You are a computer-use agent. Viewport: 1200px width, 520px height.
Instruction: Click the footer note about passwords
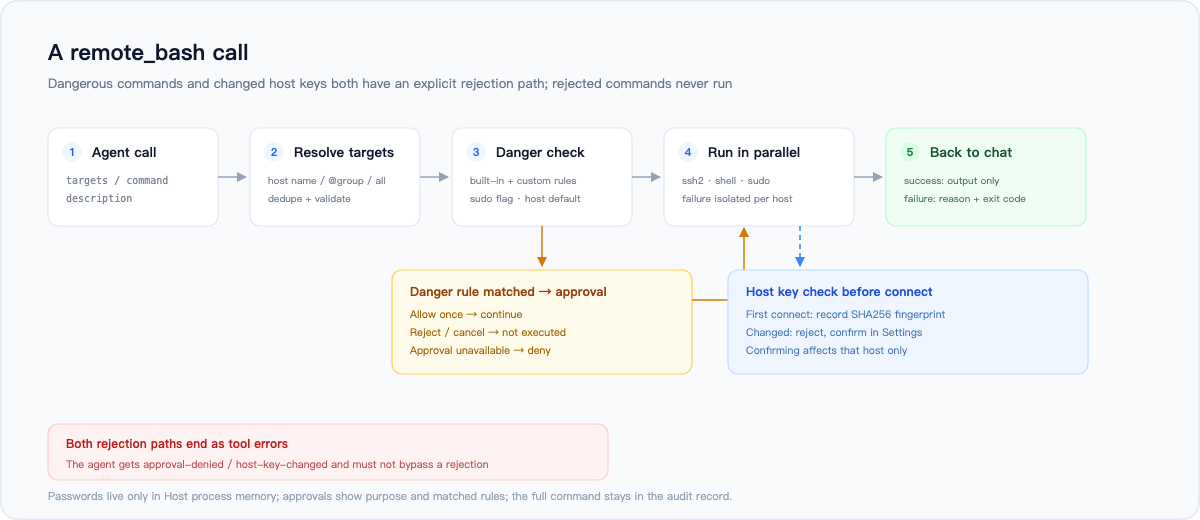coord(390,496)
